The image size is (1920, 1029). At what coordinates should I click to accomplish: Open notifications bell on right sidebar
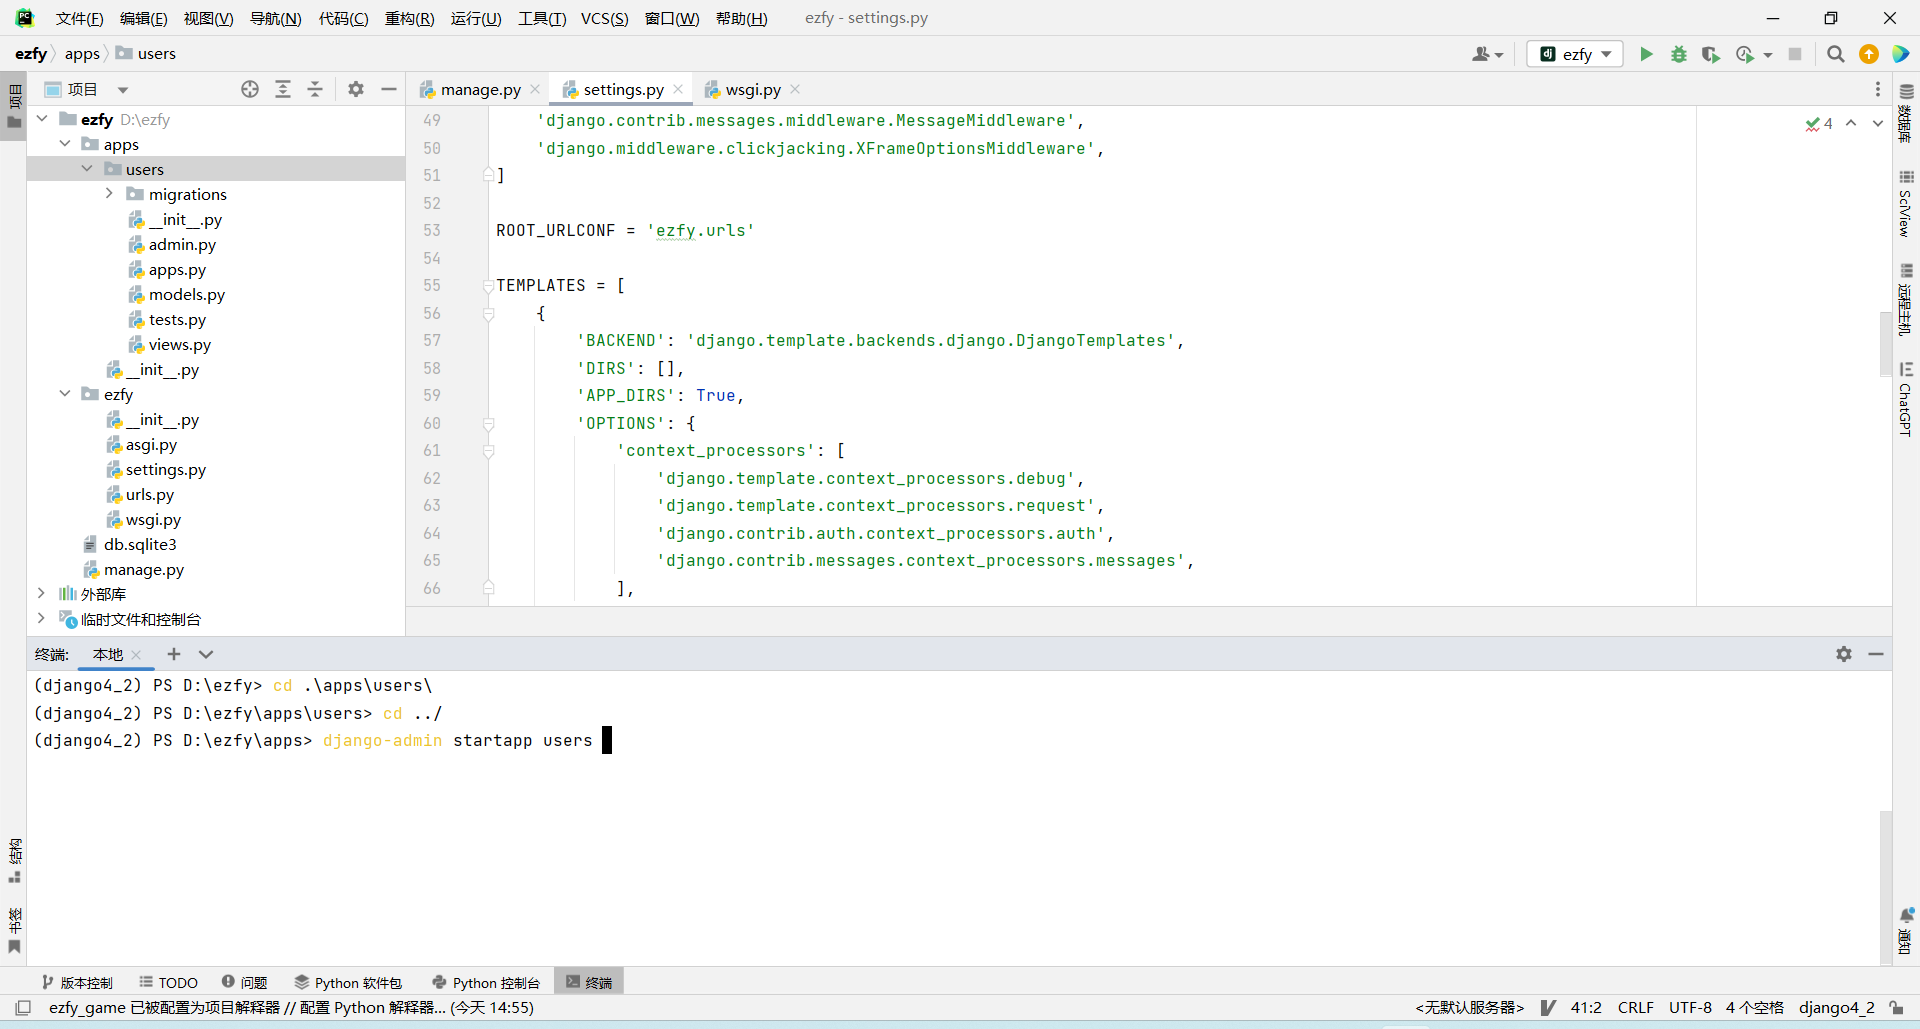click(x=1906, y=915)
